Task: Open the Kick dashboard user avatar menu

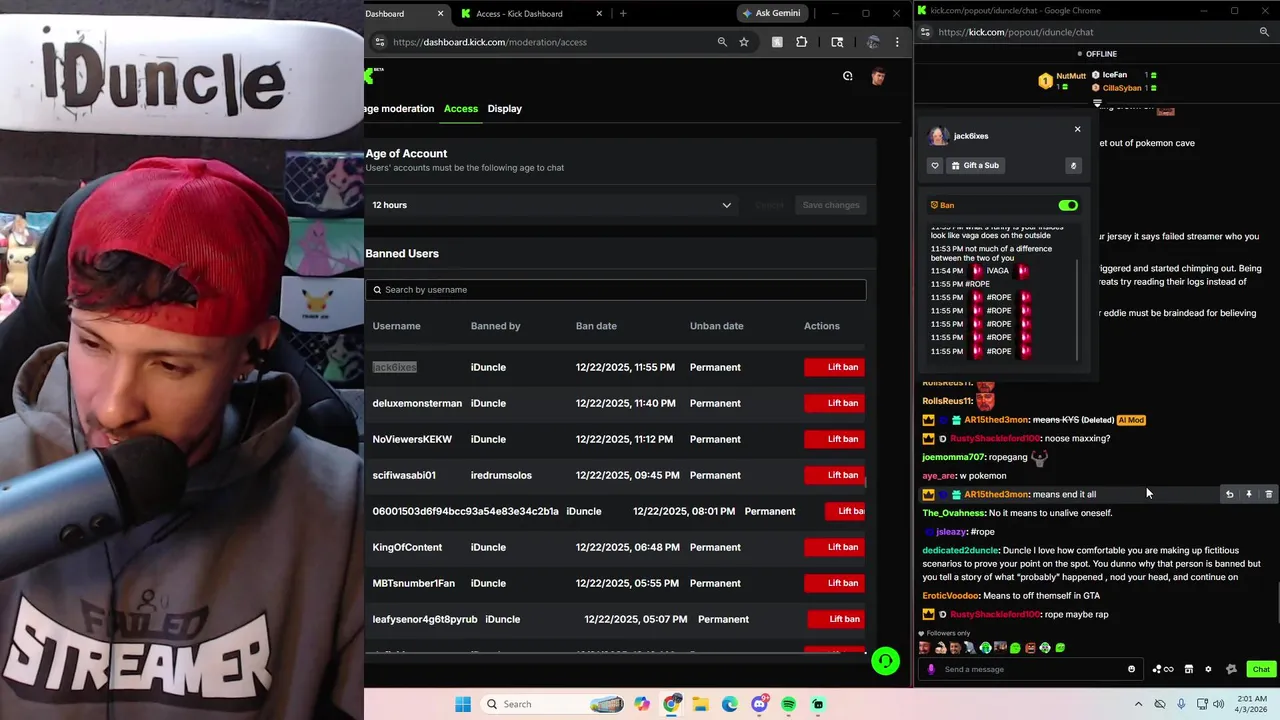Action: click(878, 76)
